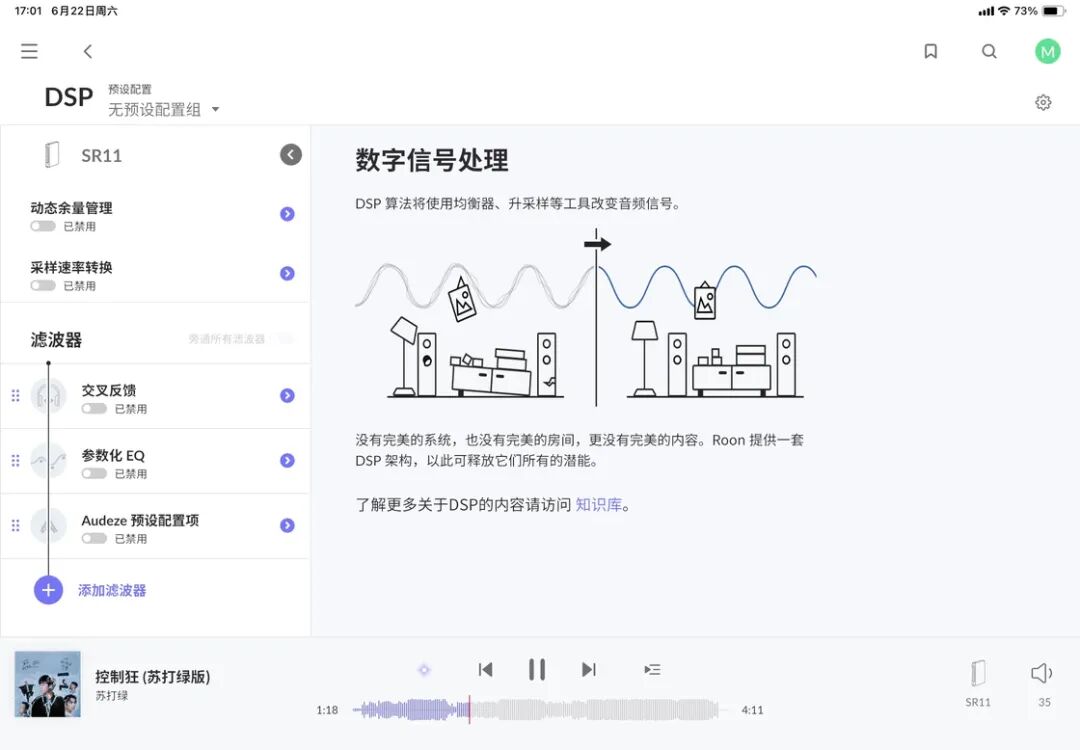Click the Audeze preset filter icon

(x=49, y=525)
